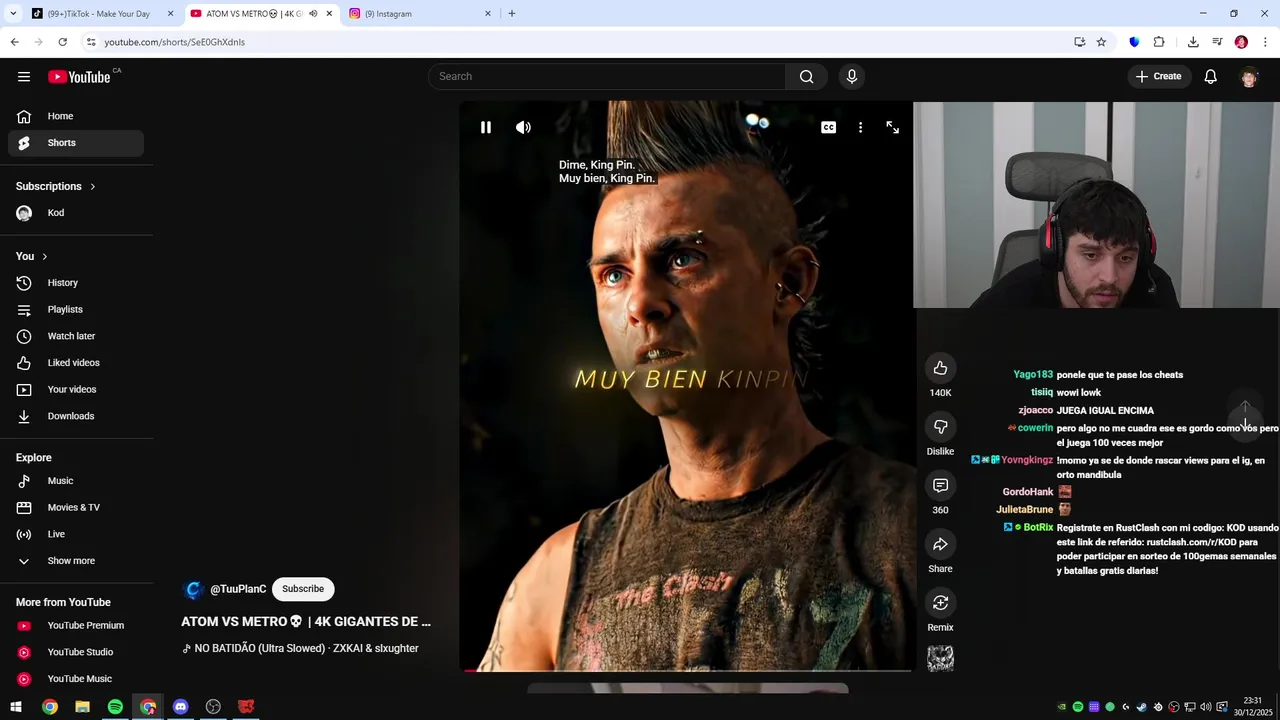
Task: Open Playlists in sidebar
Action: pos(76,310)
